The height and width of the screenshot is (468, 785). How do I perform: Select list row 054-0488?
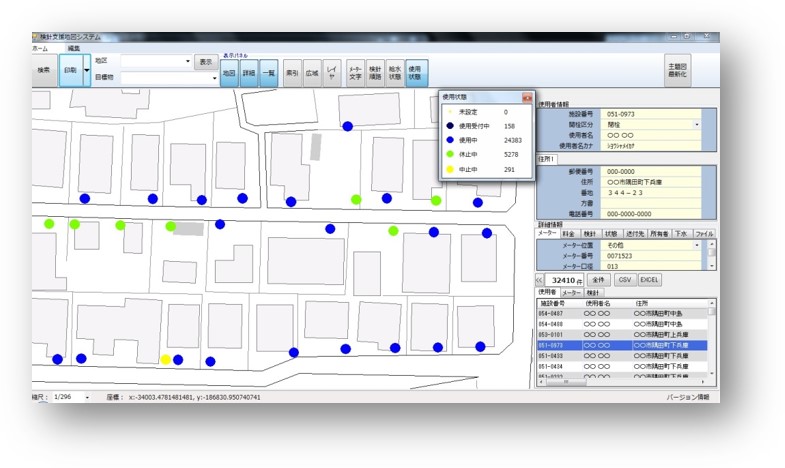[x=622, y=324]
